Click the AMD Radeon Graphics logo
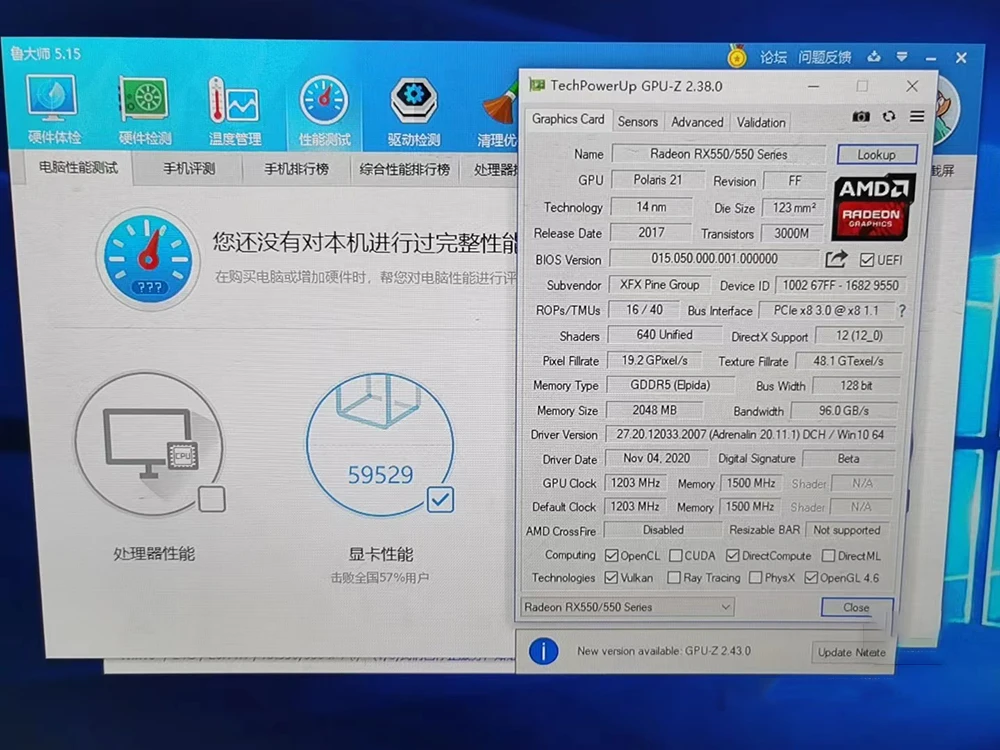The height and width of the screenshot is (750, 1000). (x=872, y=207)
